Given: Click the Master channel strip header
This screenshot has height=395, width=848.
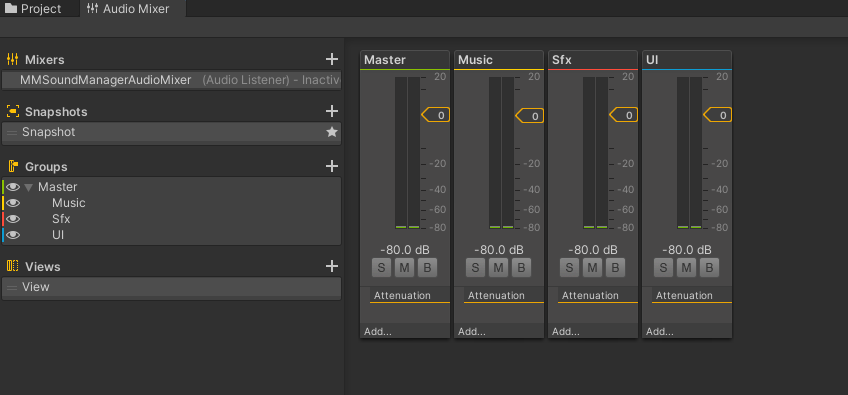Looking at the screenshot, I should (x=405, y=60).
